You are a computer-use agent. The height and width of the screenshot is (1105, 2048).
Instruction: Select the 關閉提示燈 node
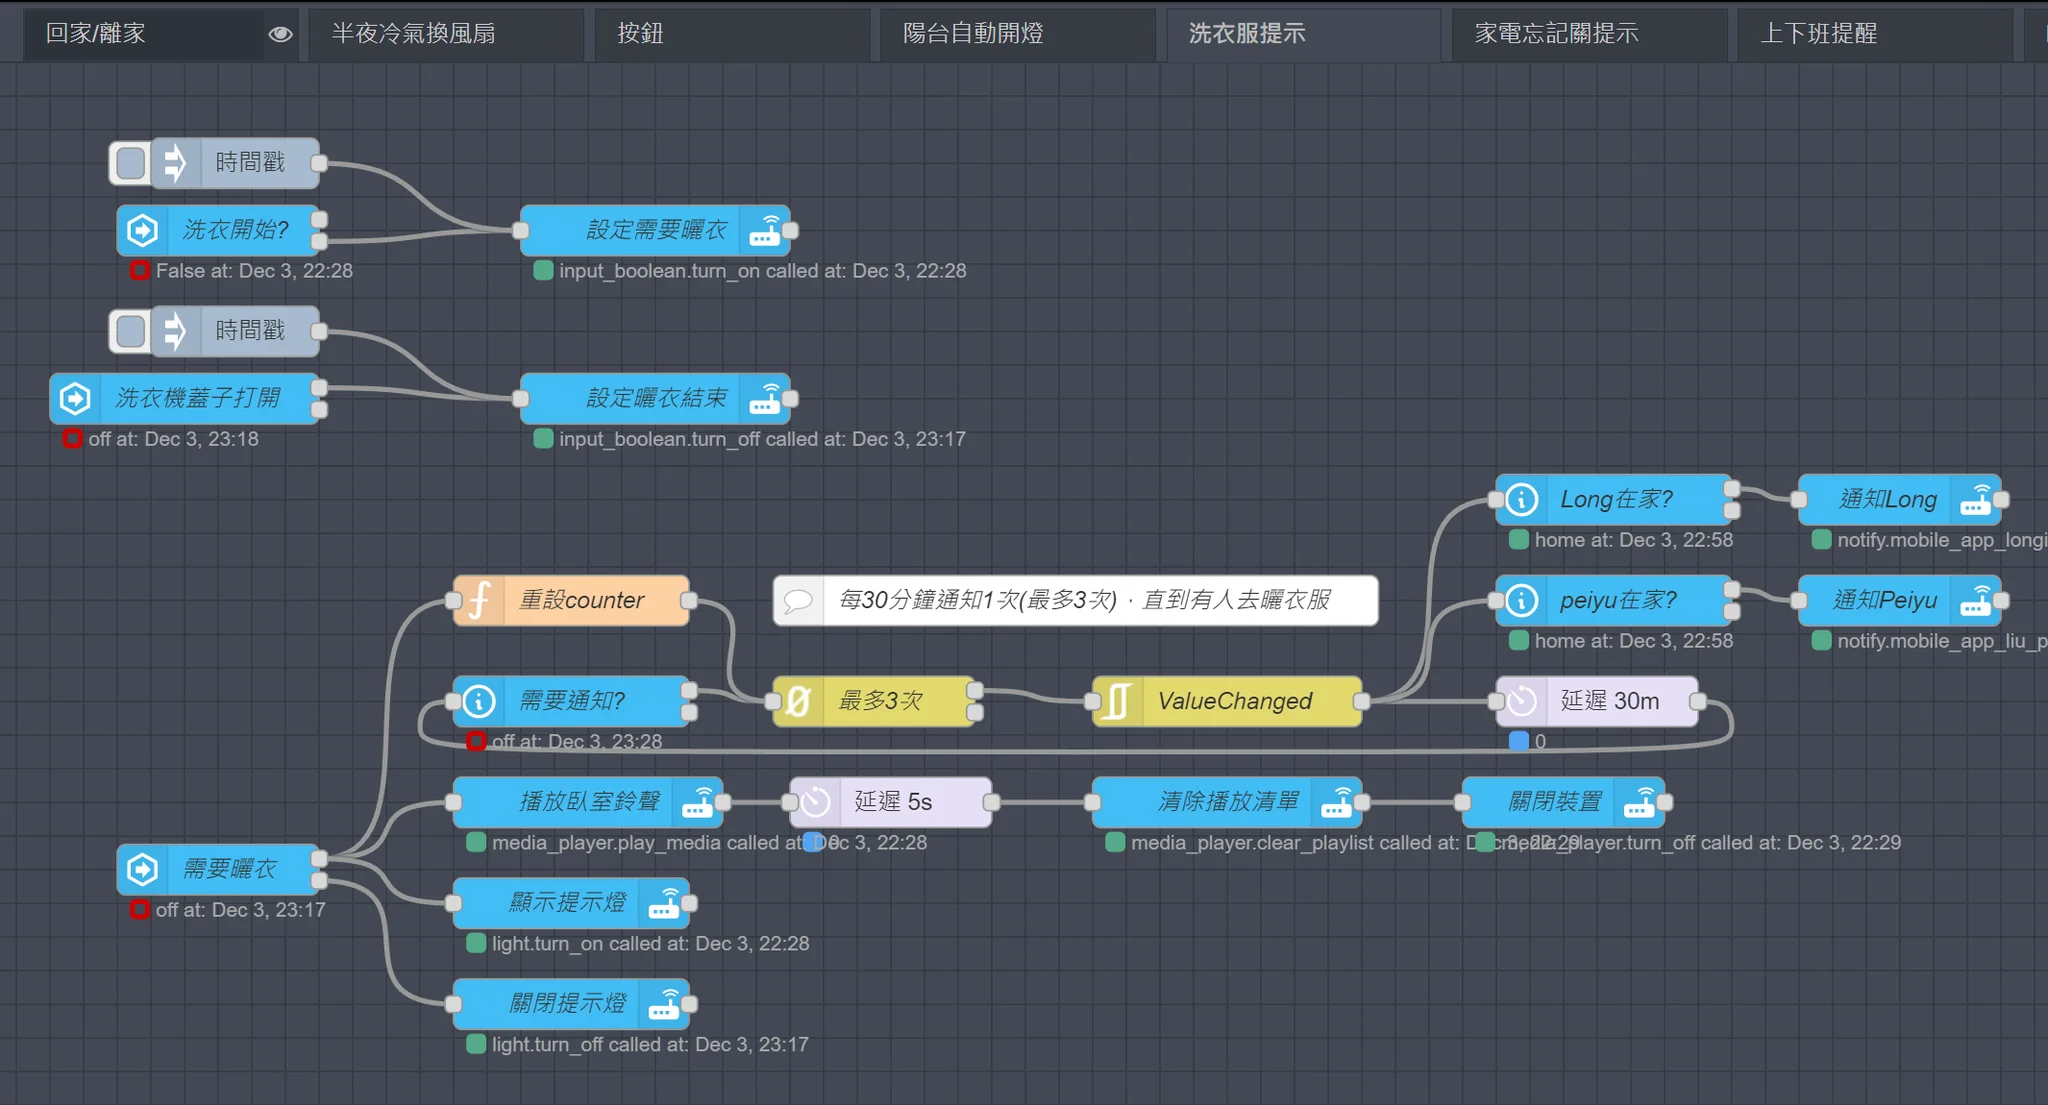567,1003
